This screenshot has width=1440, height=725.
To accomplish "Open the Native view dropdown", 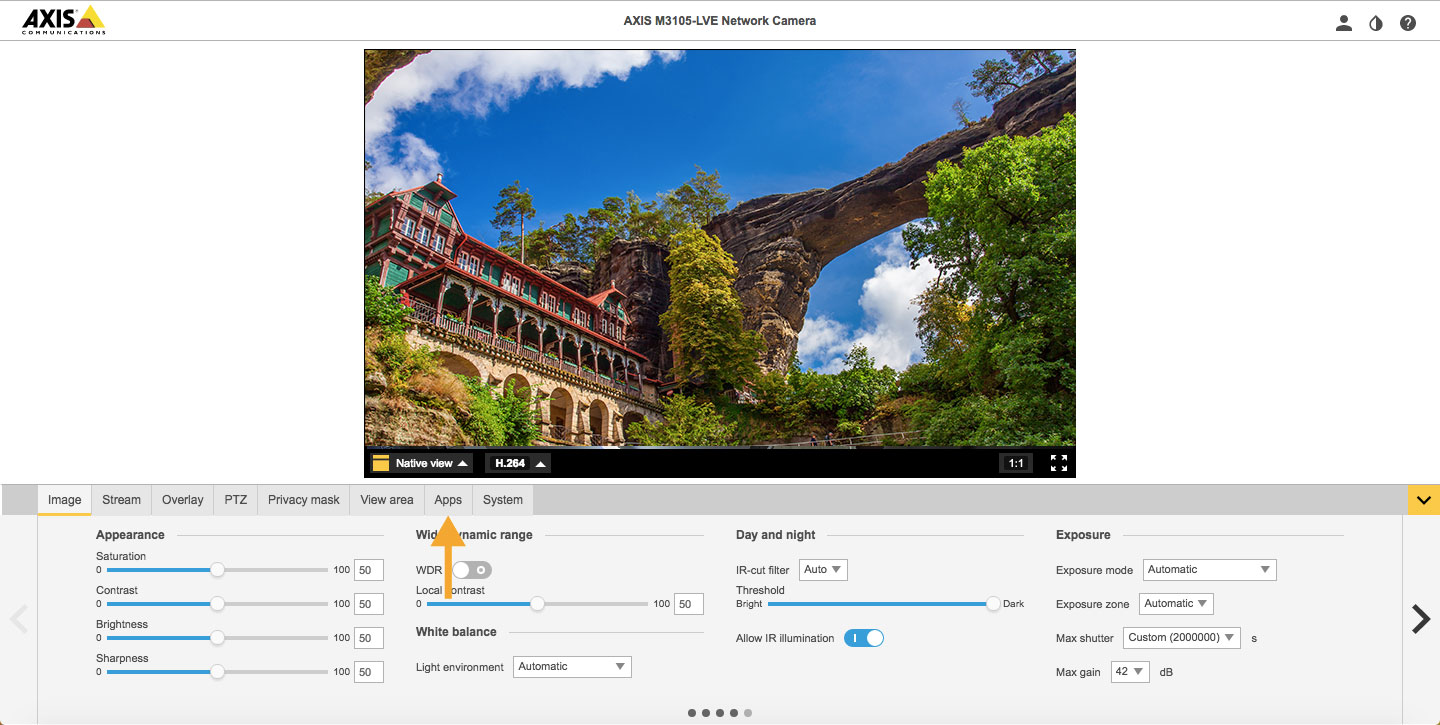I will 421,463.
